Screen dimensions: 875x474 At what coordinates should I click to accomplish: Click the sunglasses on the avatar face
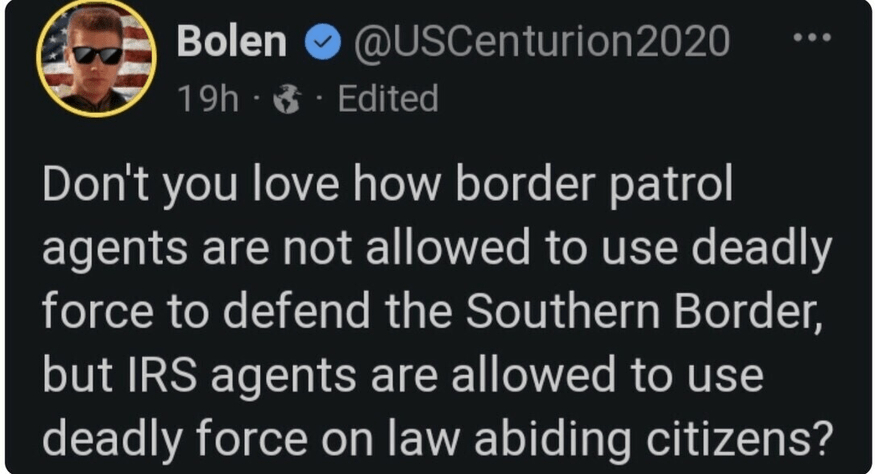[97, 53]
